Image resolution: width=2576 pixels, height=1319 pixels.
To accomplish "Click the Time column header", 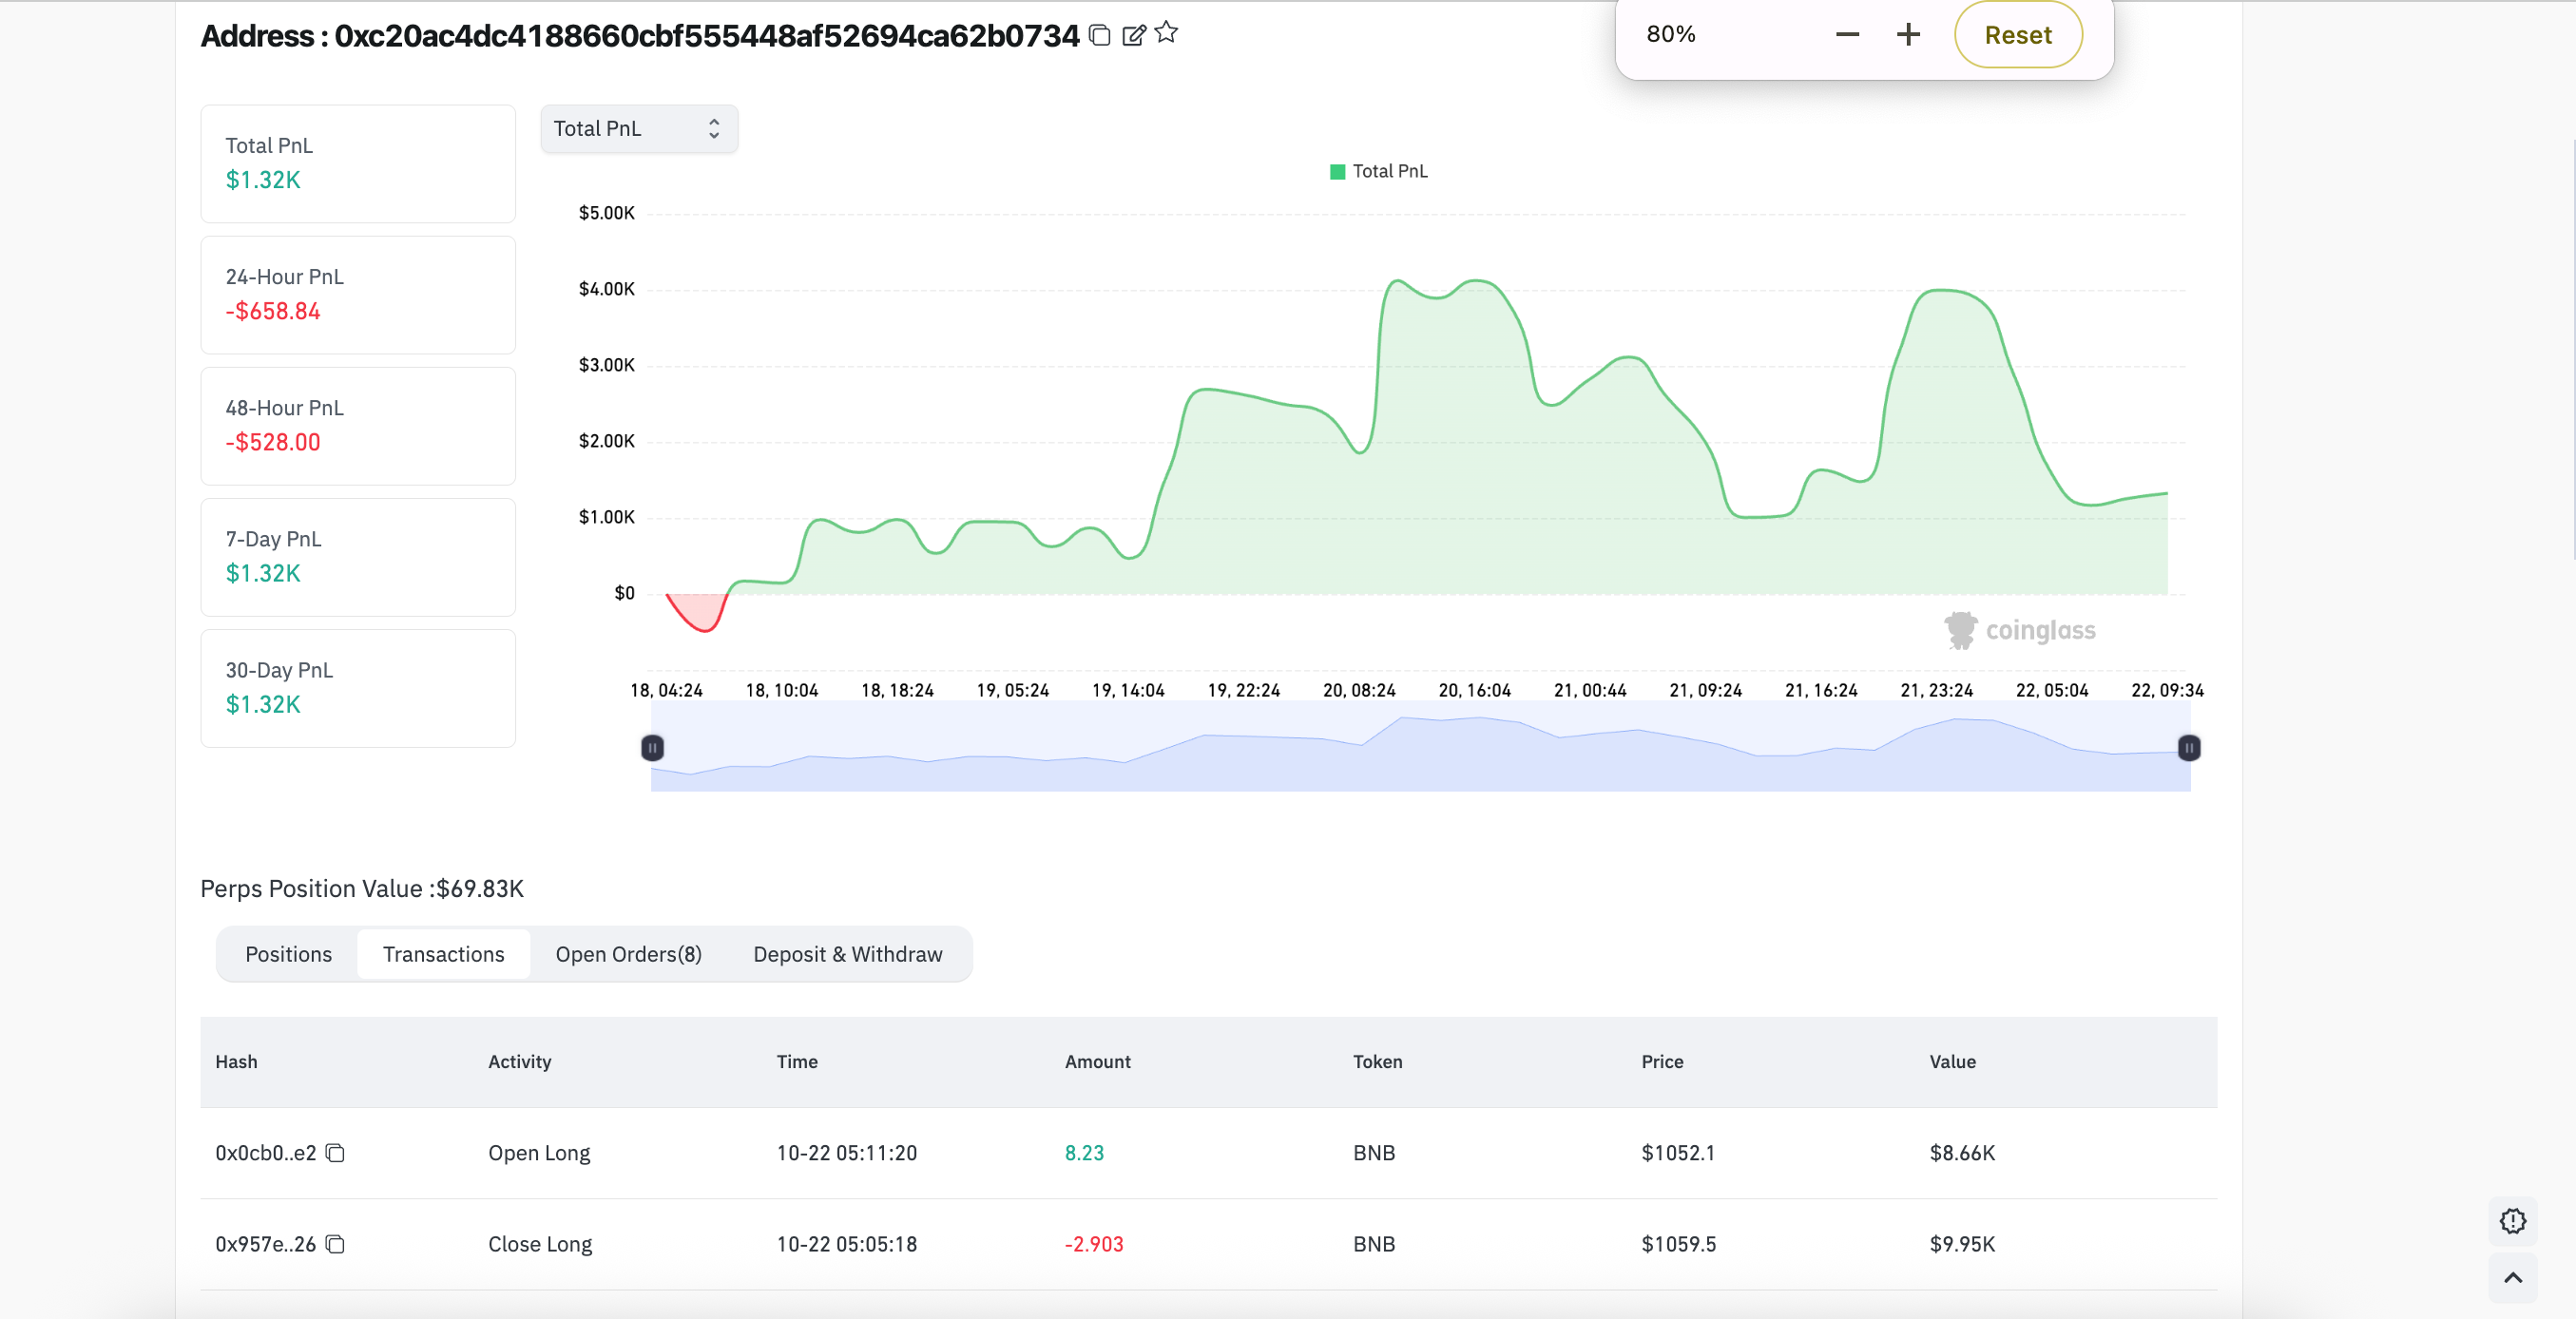I will coord(797,1062).
